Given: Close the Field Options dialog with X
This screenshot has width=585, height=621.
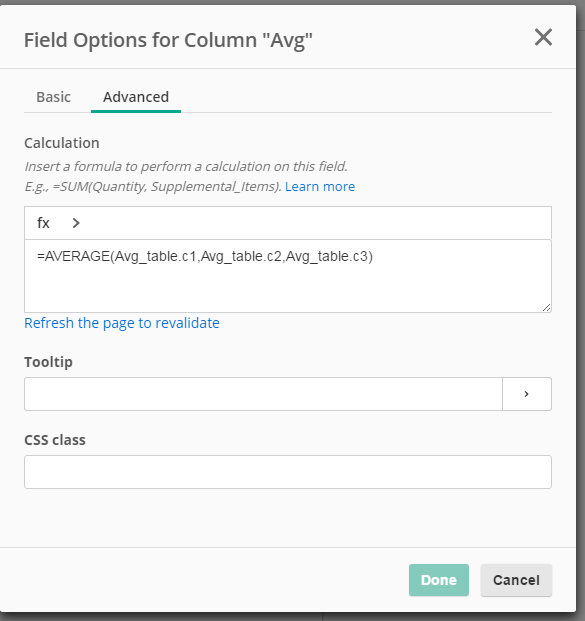Looking at the screenshot, I should (543, 37).
